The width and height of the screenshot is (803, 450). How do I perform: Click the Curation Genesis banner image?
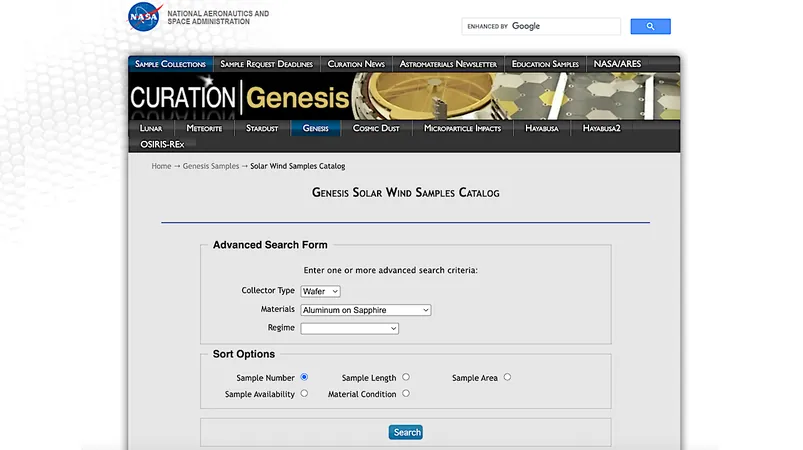click(404, 96)
